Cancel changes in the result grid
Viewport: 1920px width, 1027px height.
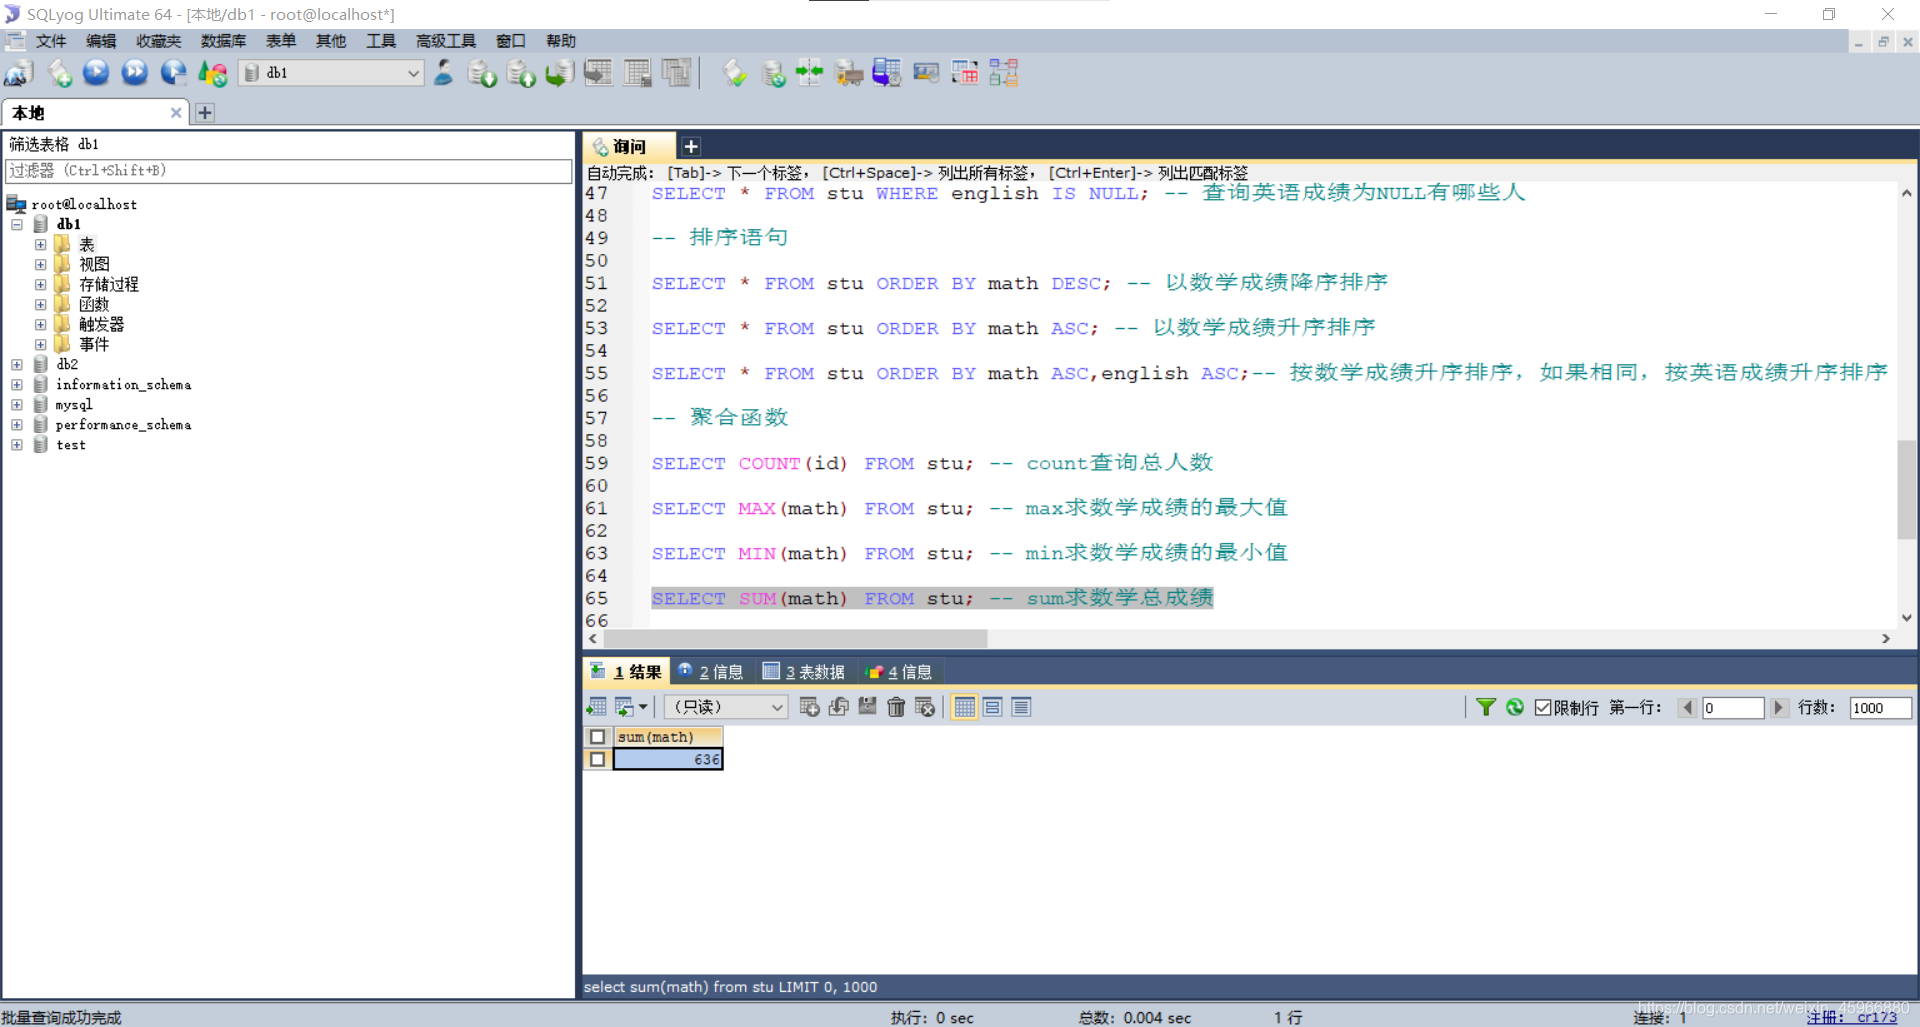925,707
